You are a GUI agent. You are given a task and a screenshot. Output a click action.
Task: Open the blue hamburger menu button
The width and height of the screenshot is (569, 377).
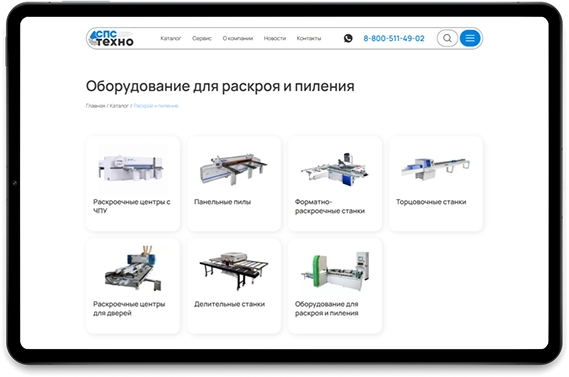point(470,38)
